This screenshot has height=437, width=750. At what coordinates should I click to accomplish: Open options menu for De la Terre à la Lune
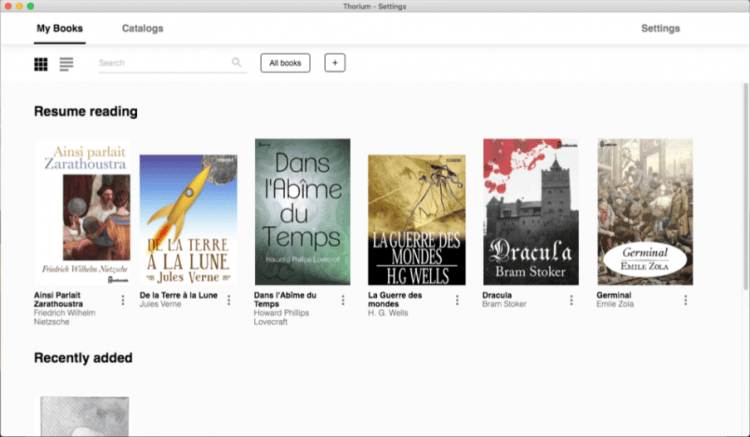pyautogui.click(x=228, y=300)
